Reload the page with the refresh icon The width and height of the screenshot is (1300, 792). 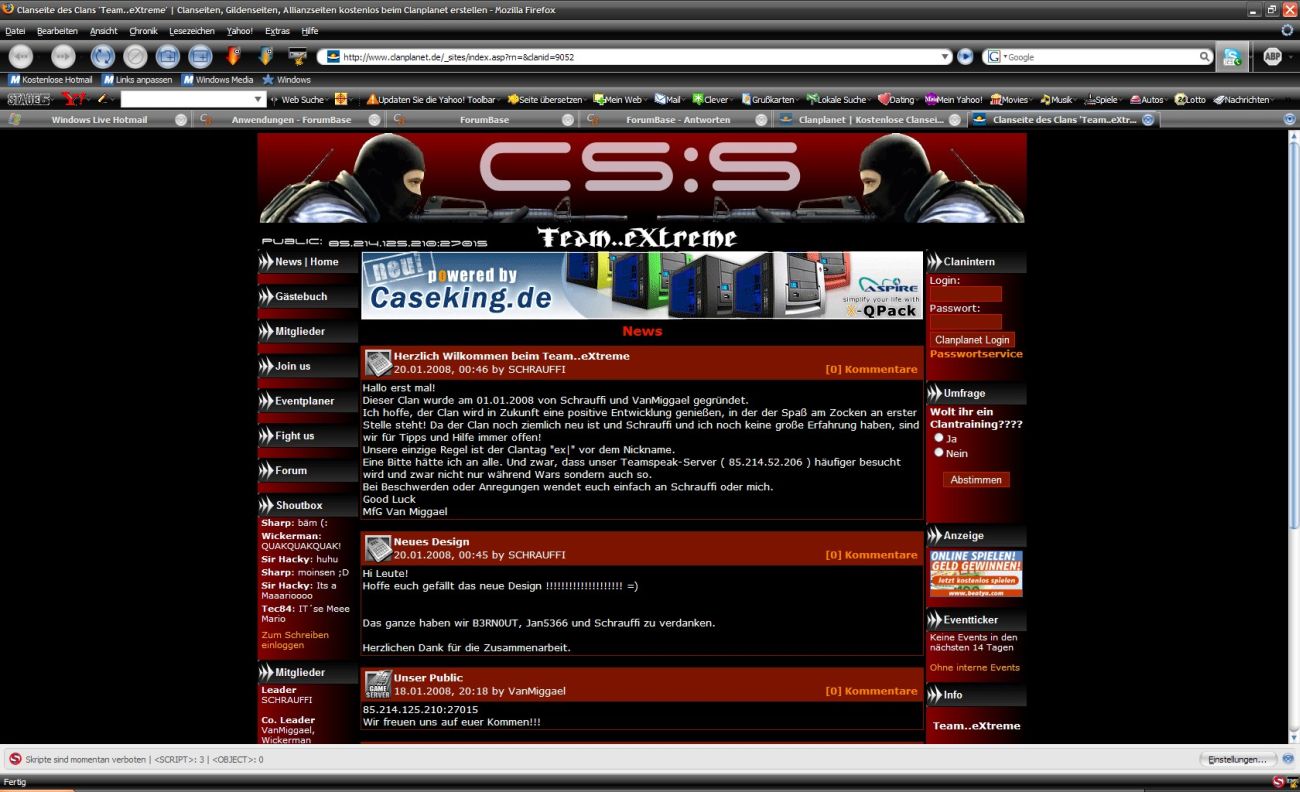click(102, 57)
